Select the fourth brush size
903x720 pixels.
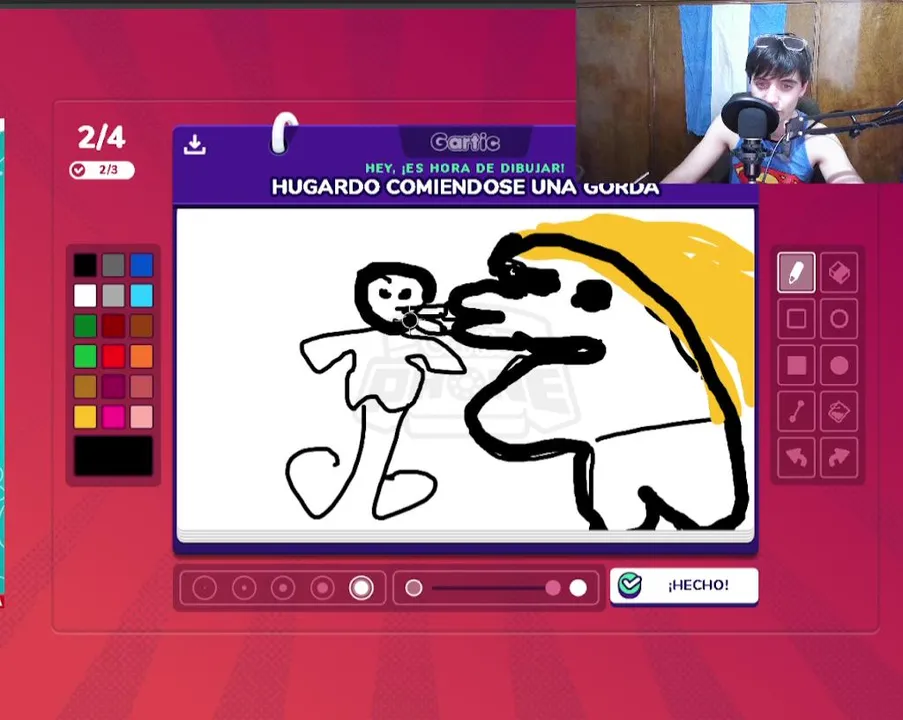click(322, 588)
